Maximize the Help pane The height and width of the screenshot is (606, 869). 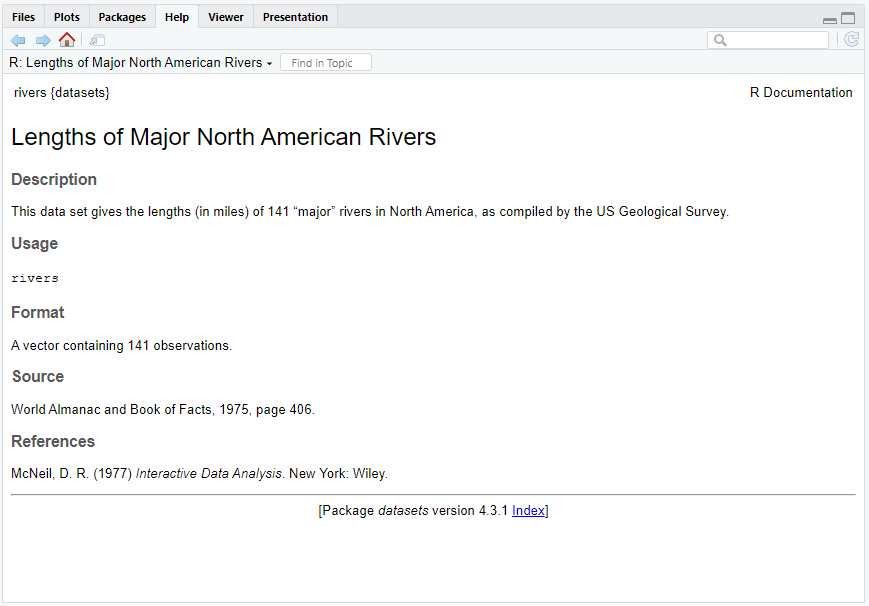(x=848, y=18)
